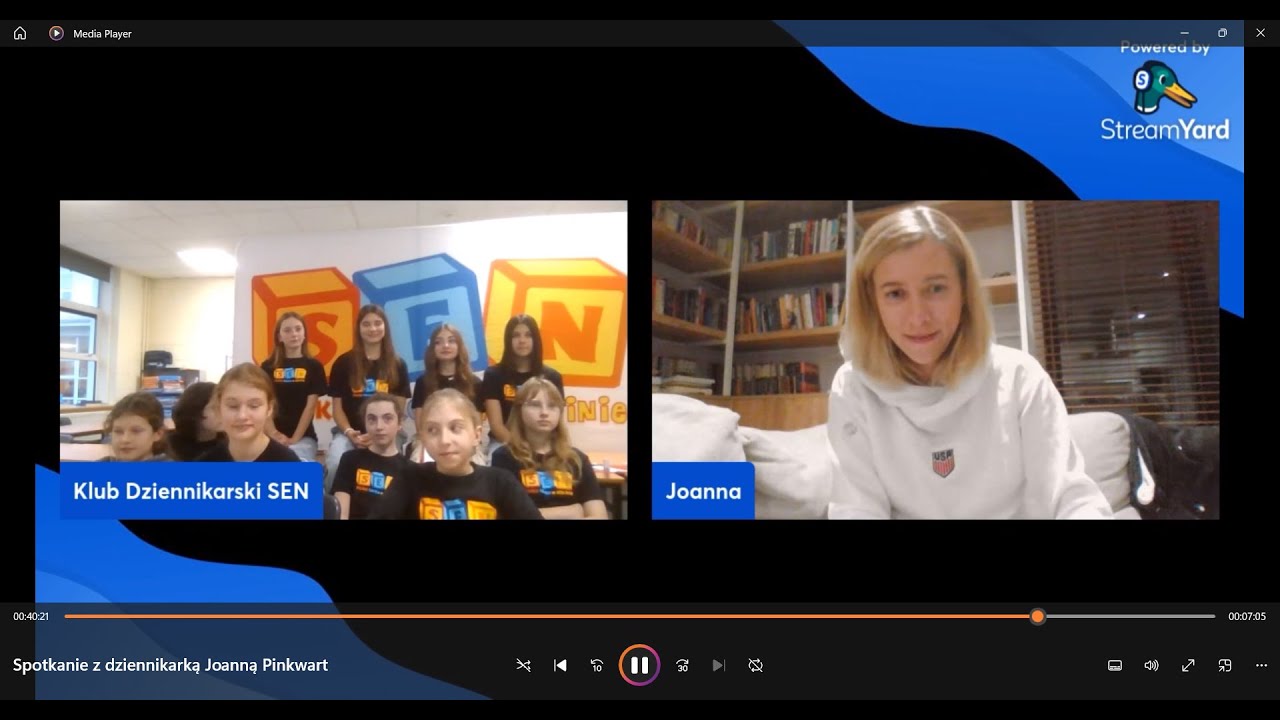Jump to the next track
This screenshot has width=1280, height=720.
718,665
